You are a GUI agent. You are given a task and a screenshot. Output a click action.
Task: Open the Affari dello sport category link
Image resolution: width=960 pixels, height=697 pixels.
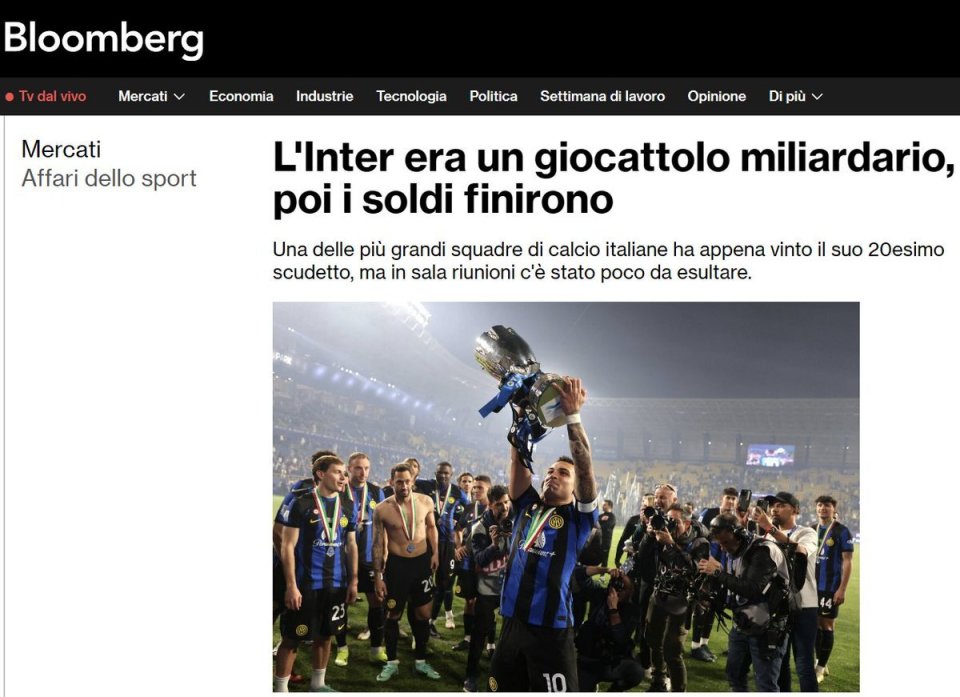point(109,178)
